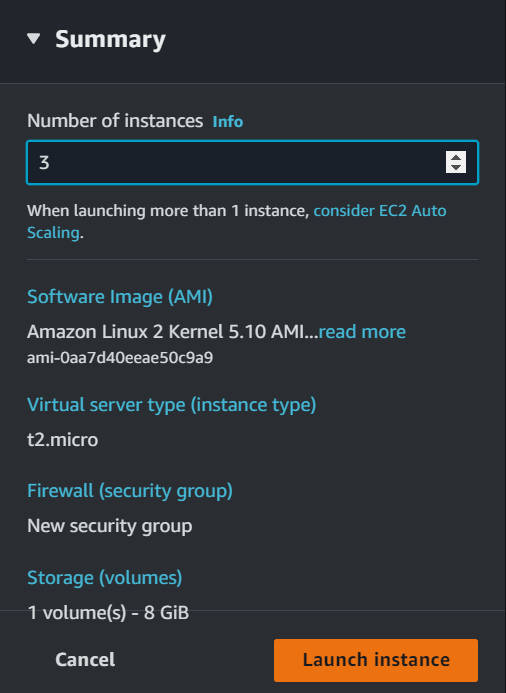Screen dimensions: 506x693
Task: Click the Summary heading text
Action: tap(110, 39)
